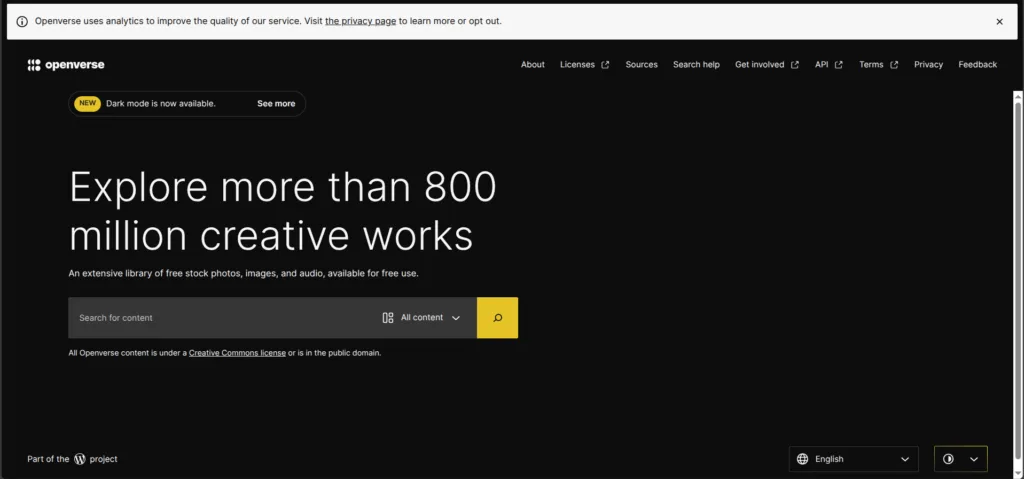Screen dimensions: 1024x479
Task: Go to the About page
Action: tap(533, 65)
